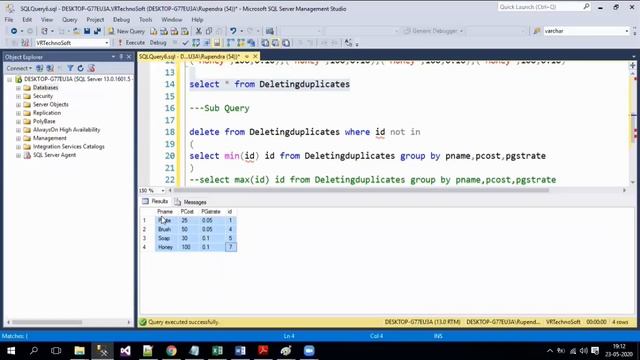Expand the Security node
Image resolution: width=640 pixels, height=360 pixels.
click(18, 96)
